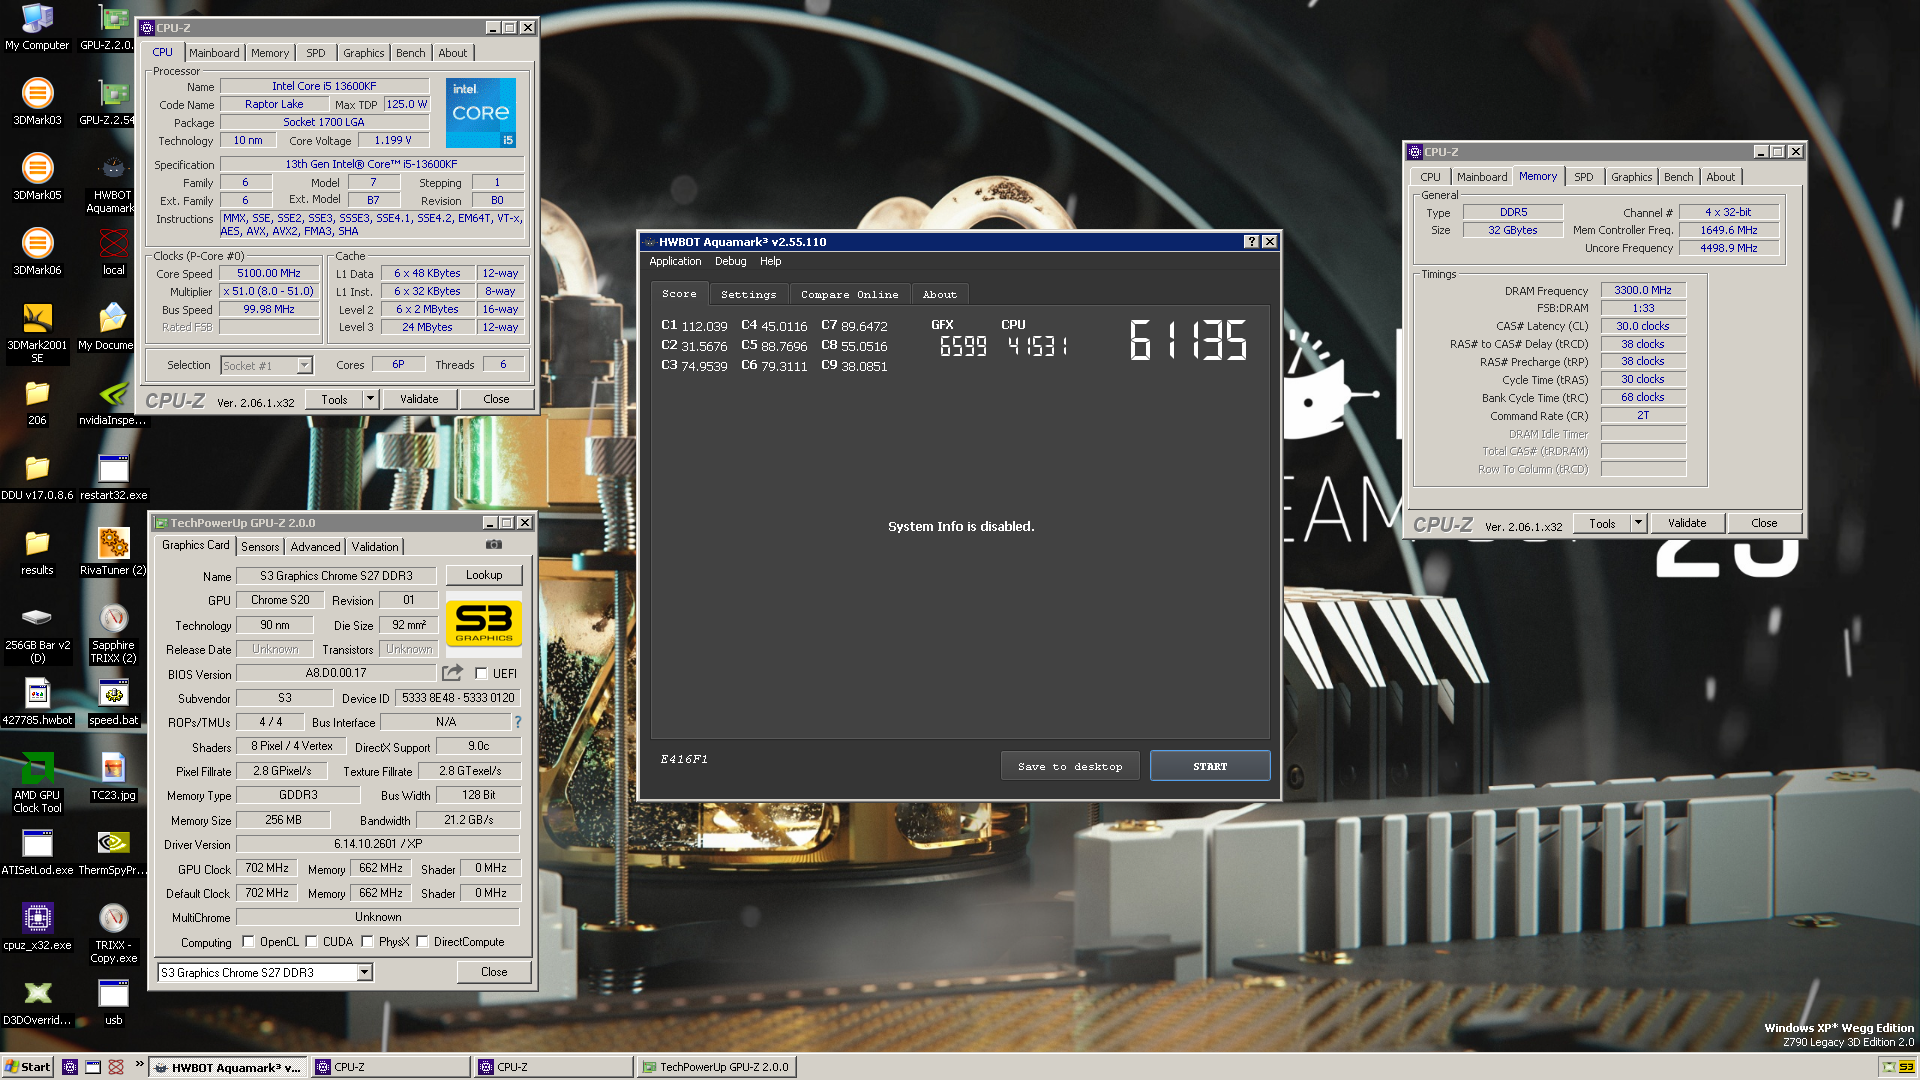Open the 427785.hwbot file icon
Viewport: 1920px width, 1080px height.
(37, 701)
